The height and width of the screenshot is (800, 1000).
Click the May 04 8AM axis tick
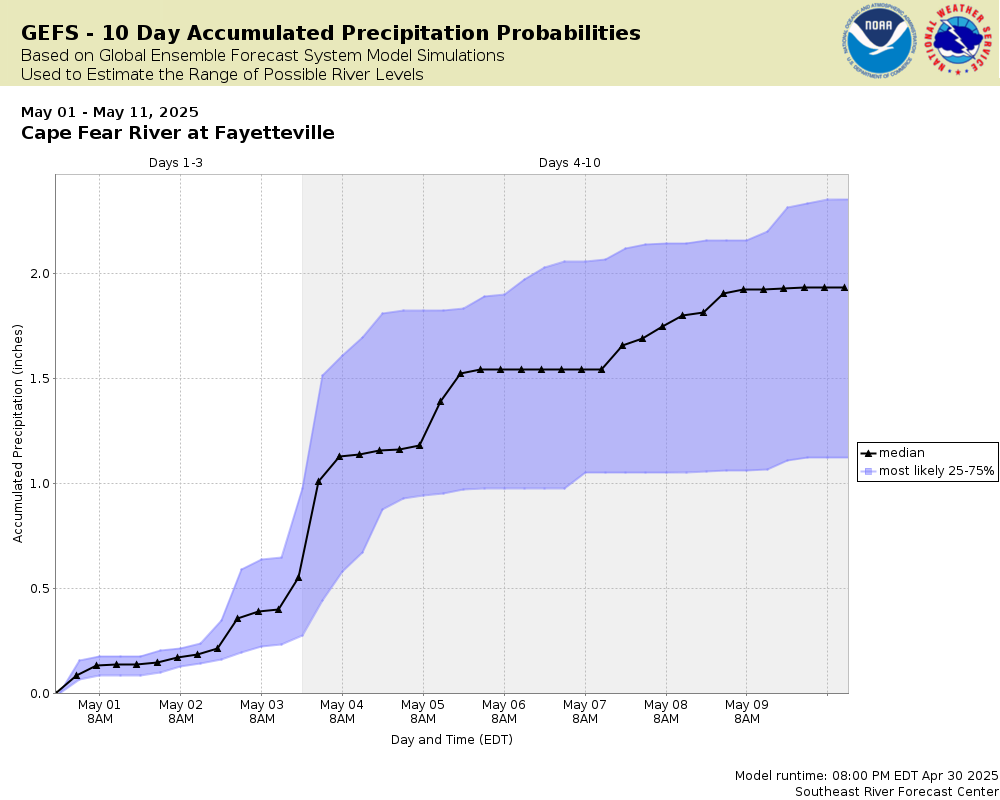[x=342, y=712]
